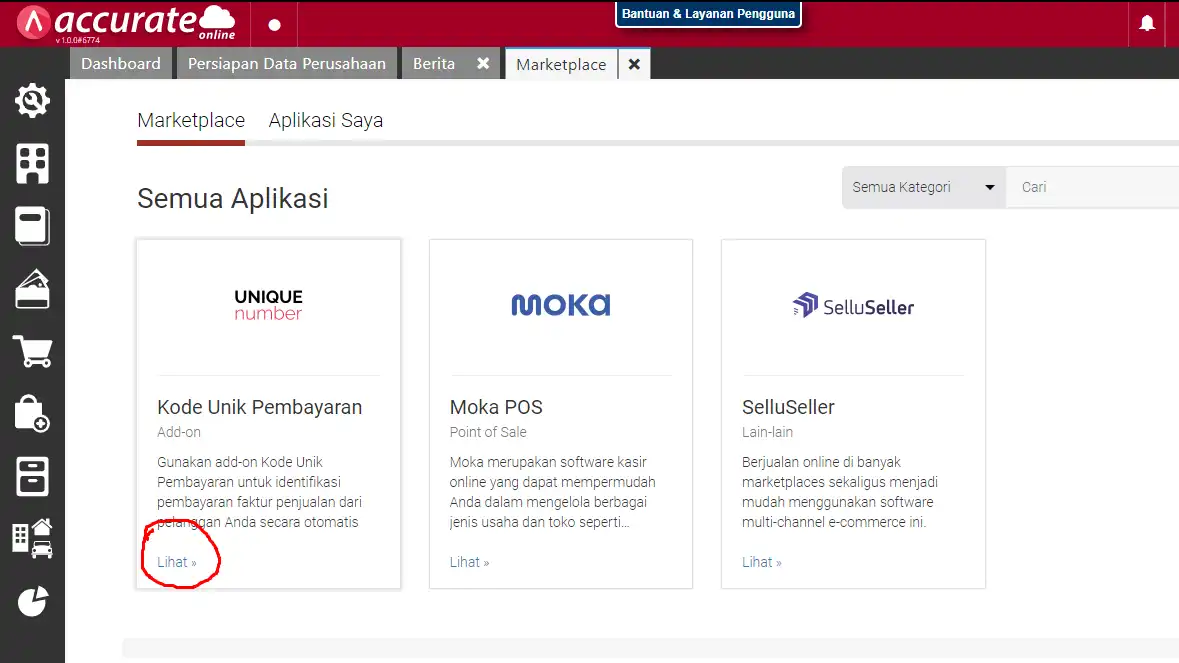This screenshot has height=663, width=1179.
Task: Expand the Semua Kategori dropdown
Action: (x=924, y=187)
